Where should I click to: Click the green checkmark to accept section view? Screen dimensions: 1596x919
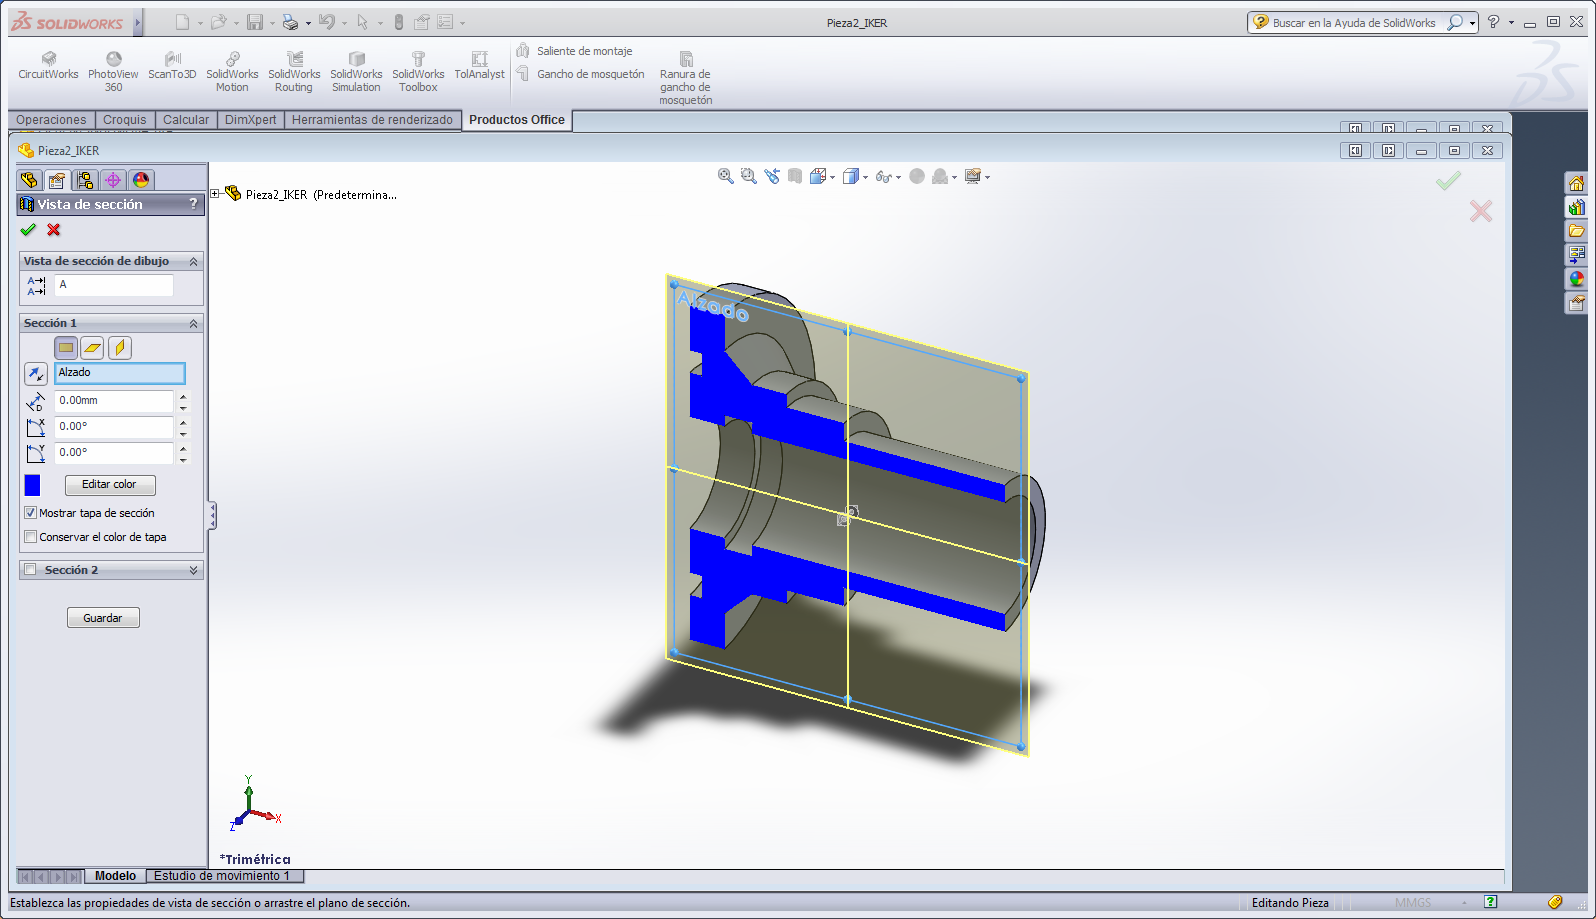28,230
